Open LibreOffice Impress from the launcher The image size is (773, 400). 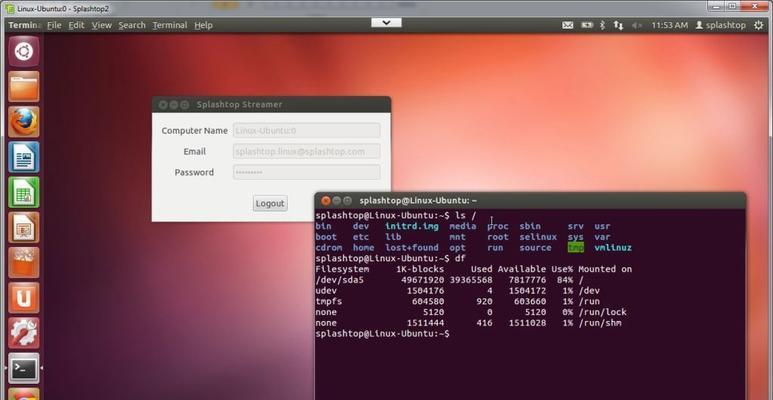(x=24, y=227)
